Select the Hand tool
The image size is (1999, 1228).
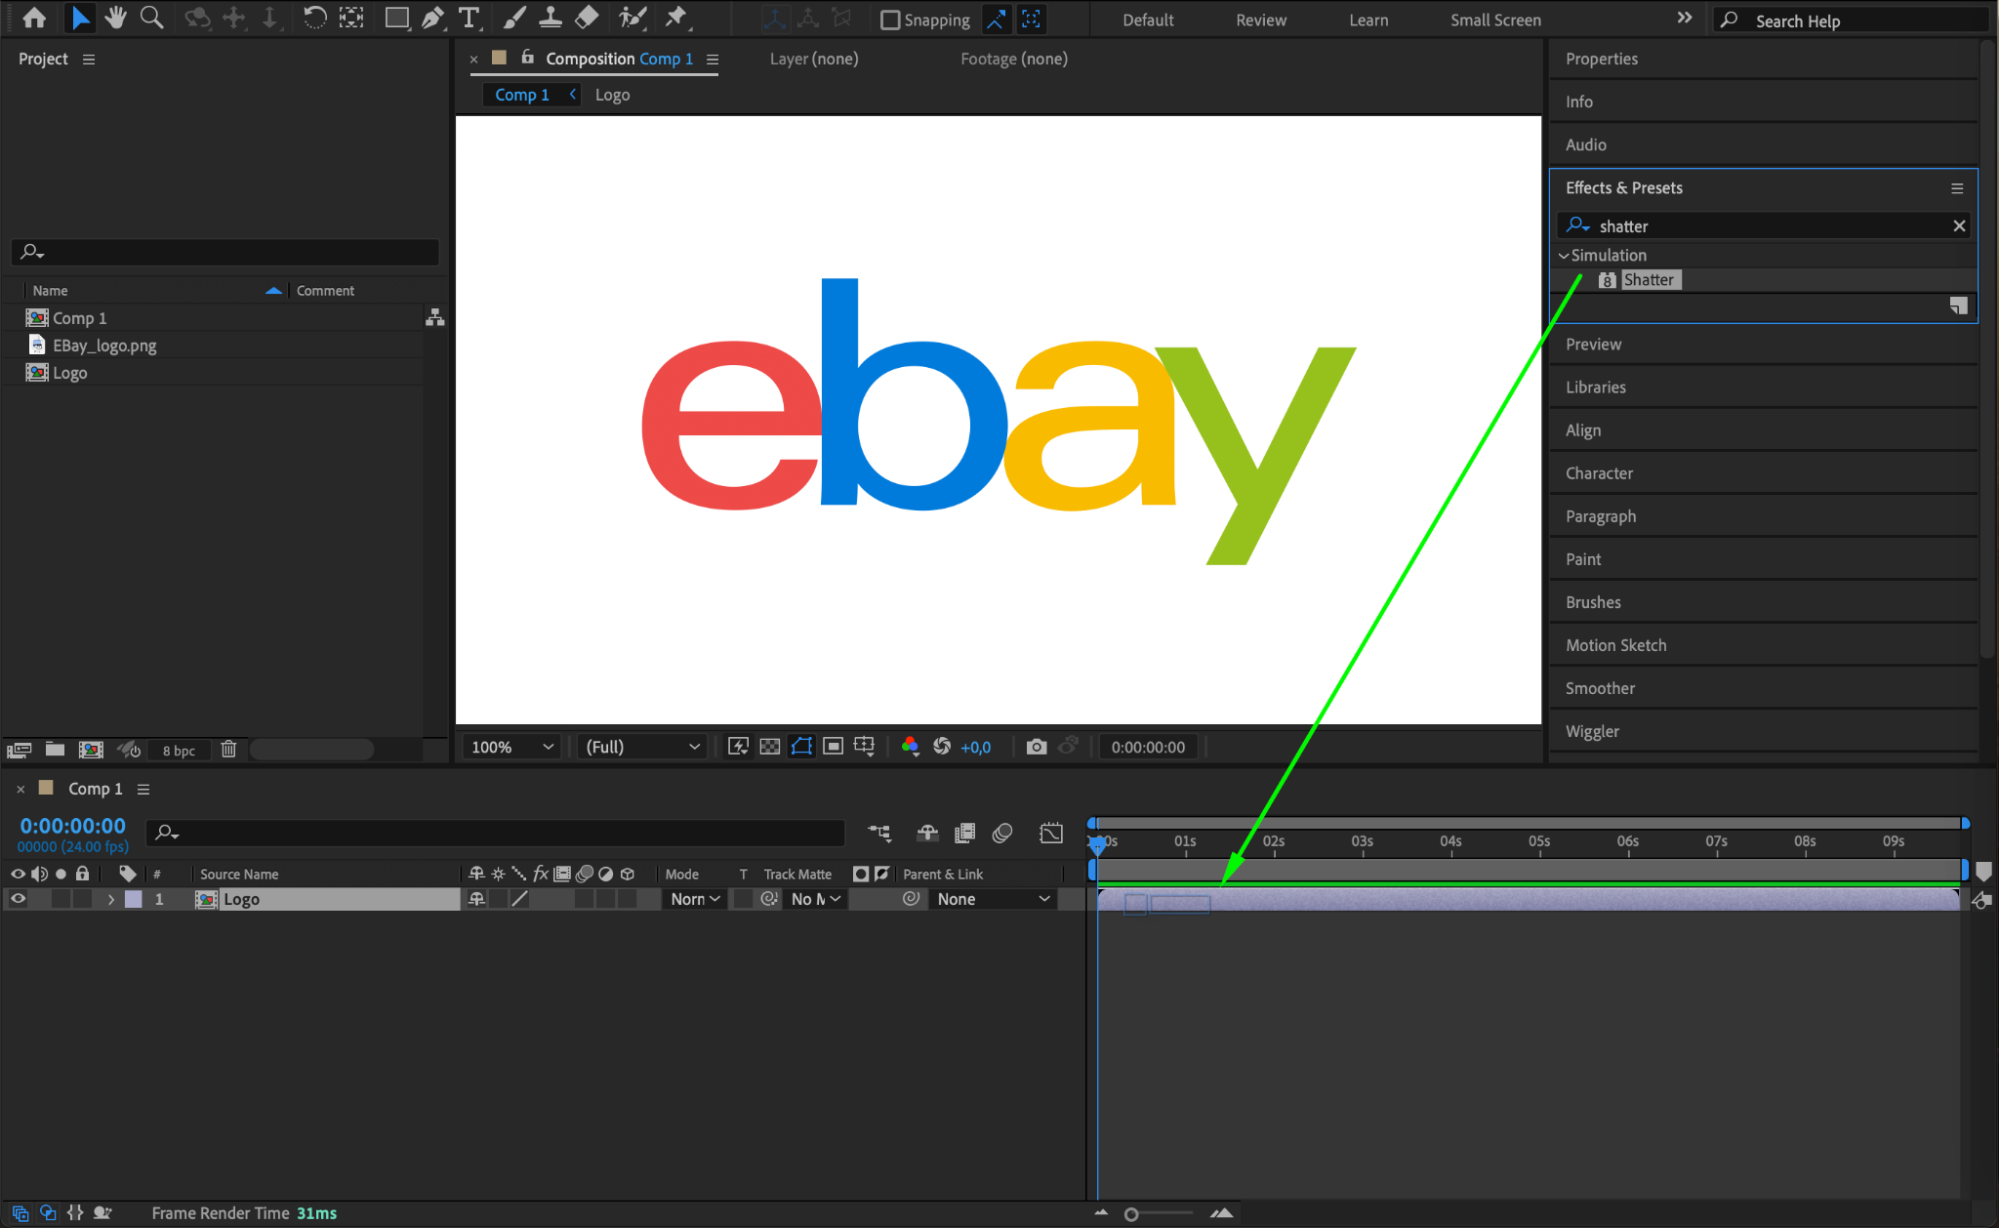[x=116, y=17]
